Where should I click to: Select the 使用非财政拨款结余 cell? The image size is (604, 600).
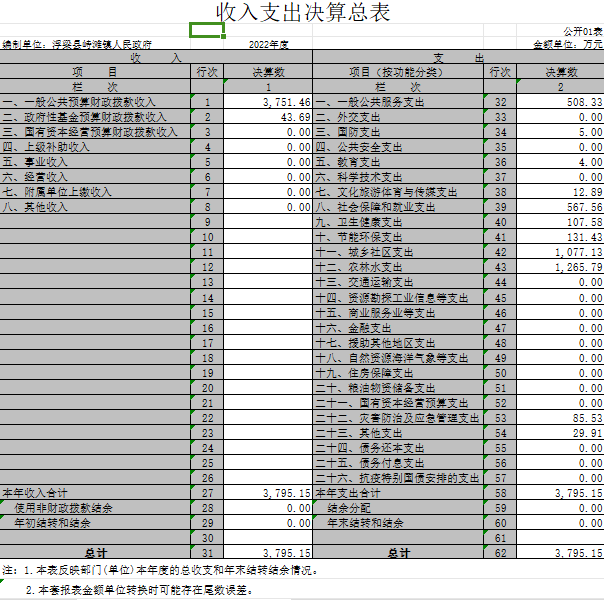pyautogui.click(x=63, y=508)
